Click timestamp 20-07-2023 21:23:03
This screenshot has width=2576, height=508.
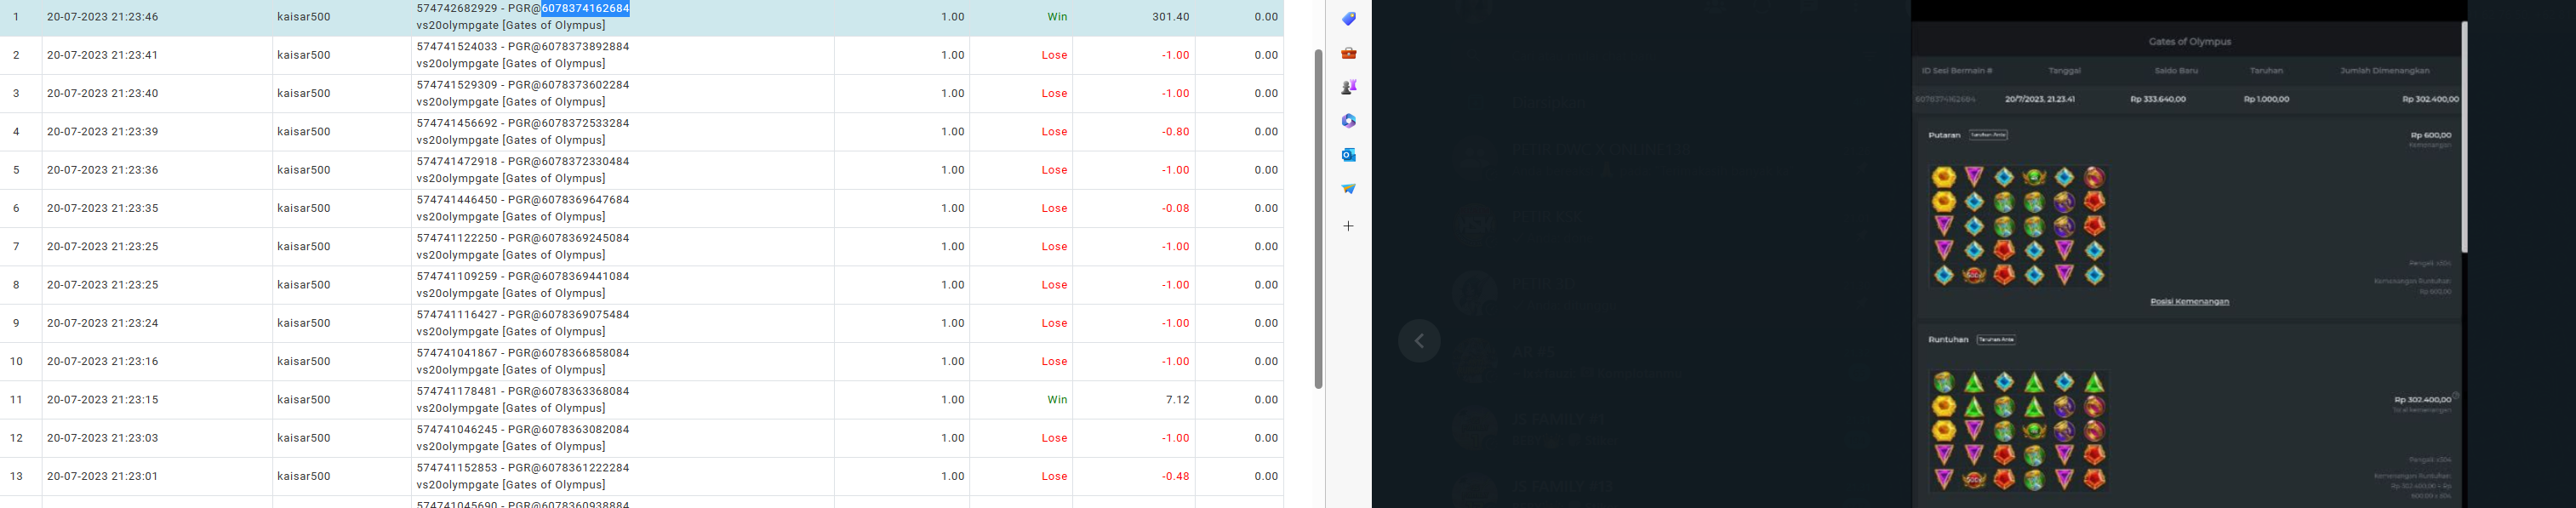[x=102, y=438]
